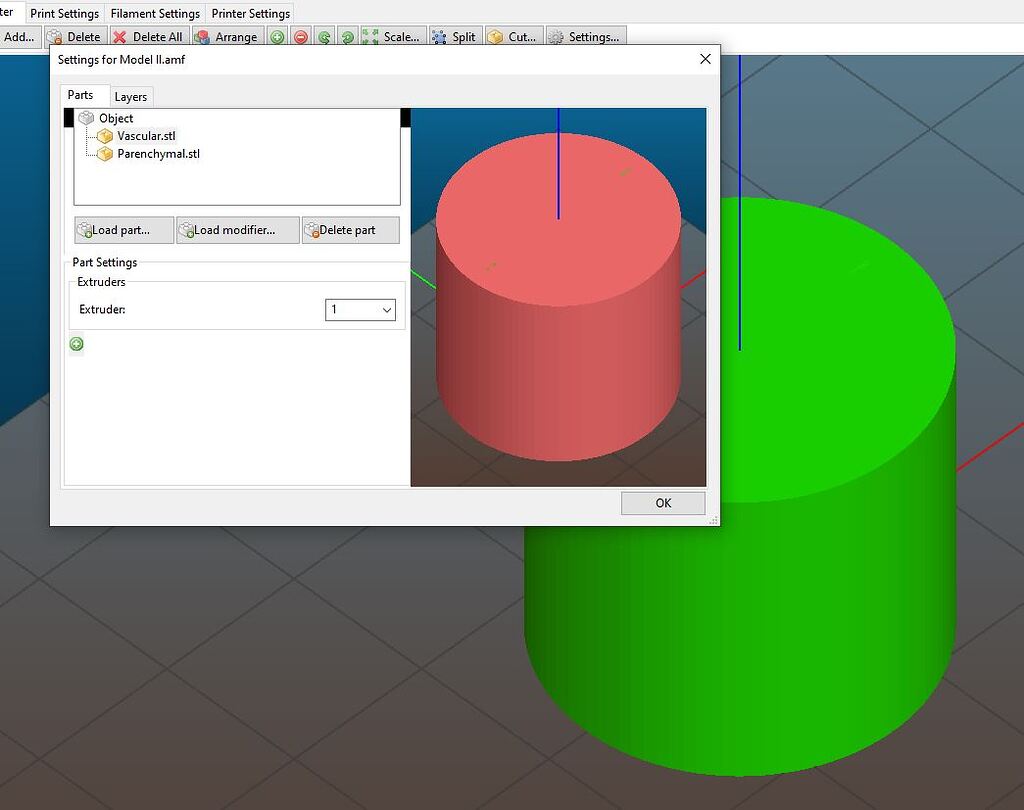Viewport: 1024px width, 810px height.
Task: Select Parenchymal.stl in the parts tree
Action: point(157,153)
